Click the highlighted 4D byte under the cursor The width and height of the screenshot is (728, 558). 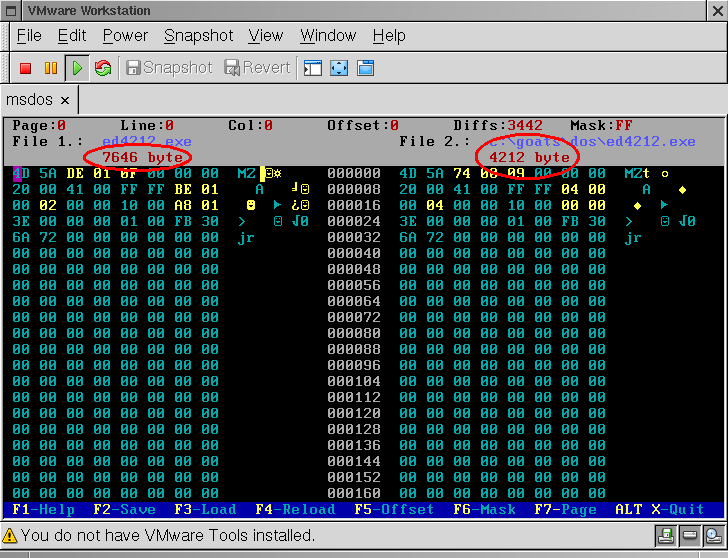point(21,173)
